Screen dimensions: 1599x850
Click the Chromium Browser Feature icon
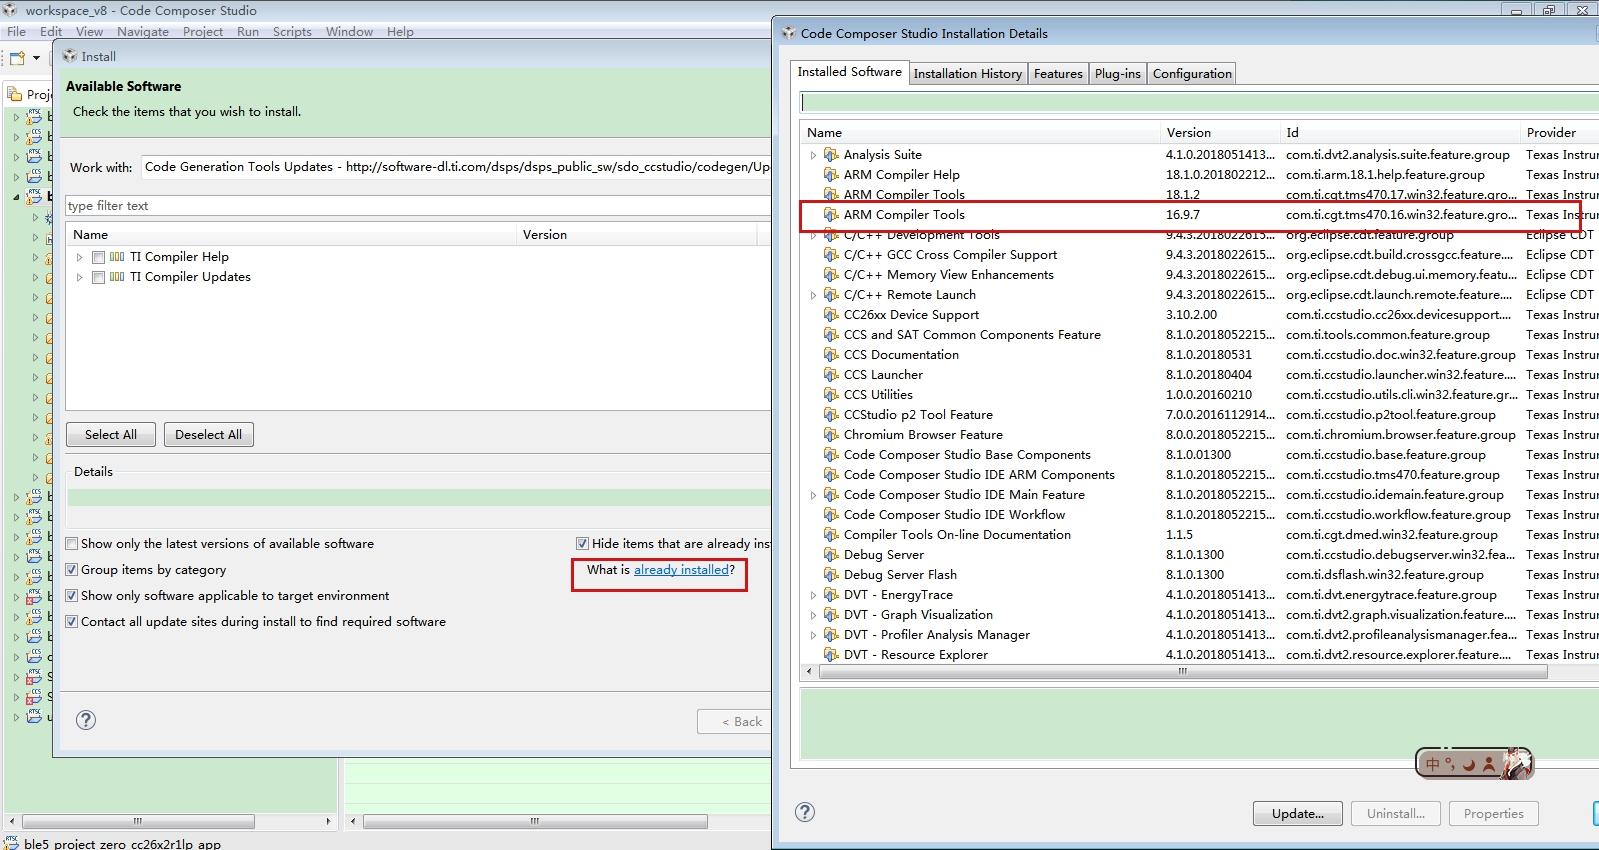pyautogui.click(x=831, y=435)
